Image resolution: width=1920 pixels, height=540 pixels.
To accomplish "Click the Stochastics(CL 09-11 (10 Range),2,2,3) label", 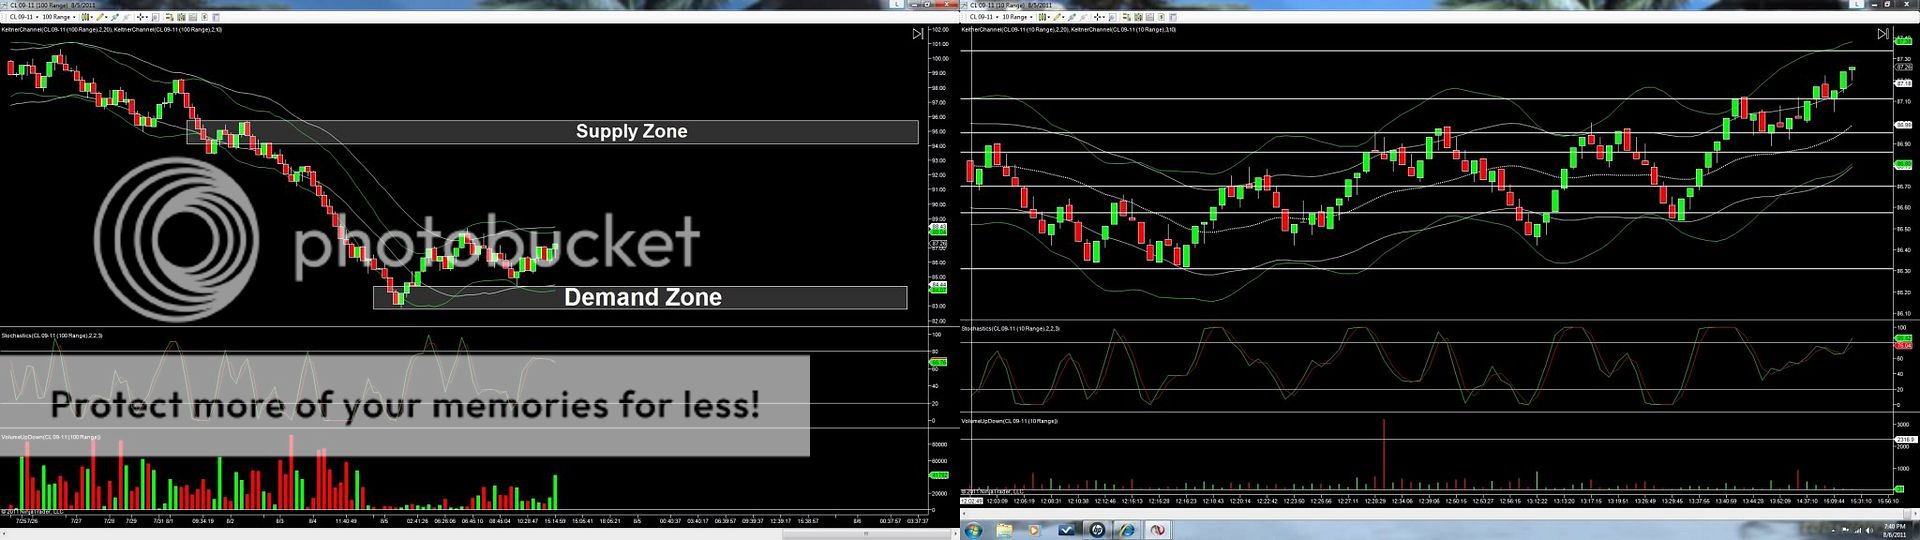I will click(x=1011, y=328).
